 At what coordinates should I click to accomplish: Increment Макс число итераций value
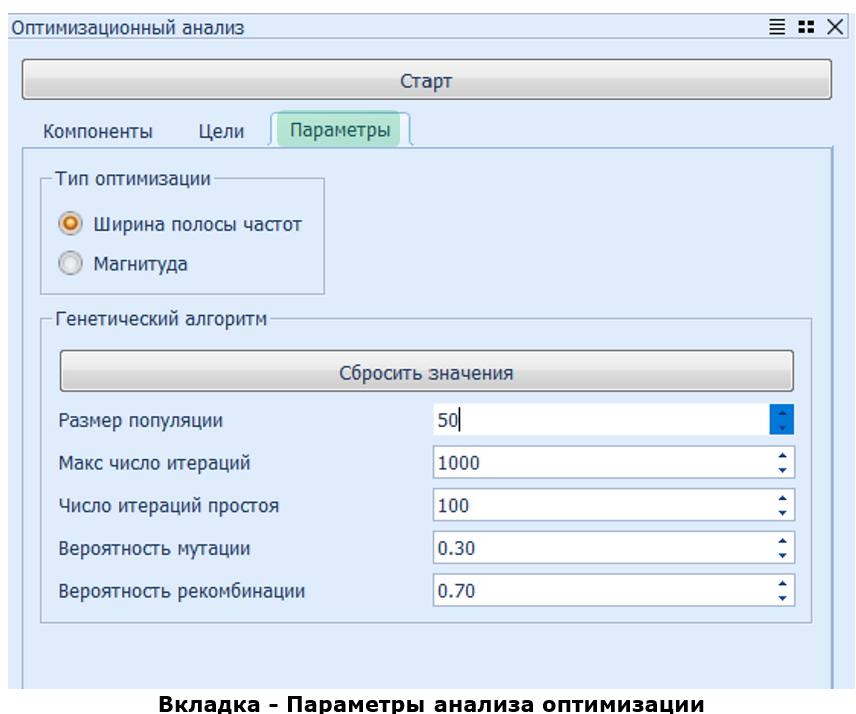[x=782, y=456]
